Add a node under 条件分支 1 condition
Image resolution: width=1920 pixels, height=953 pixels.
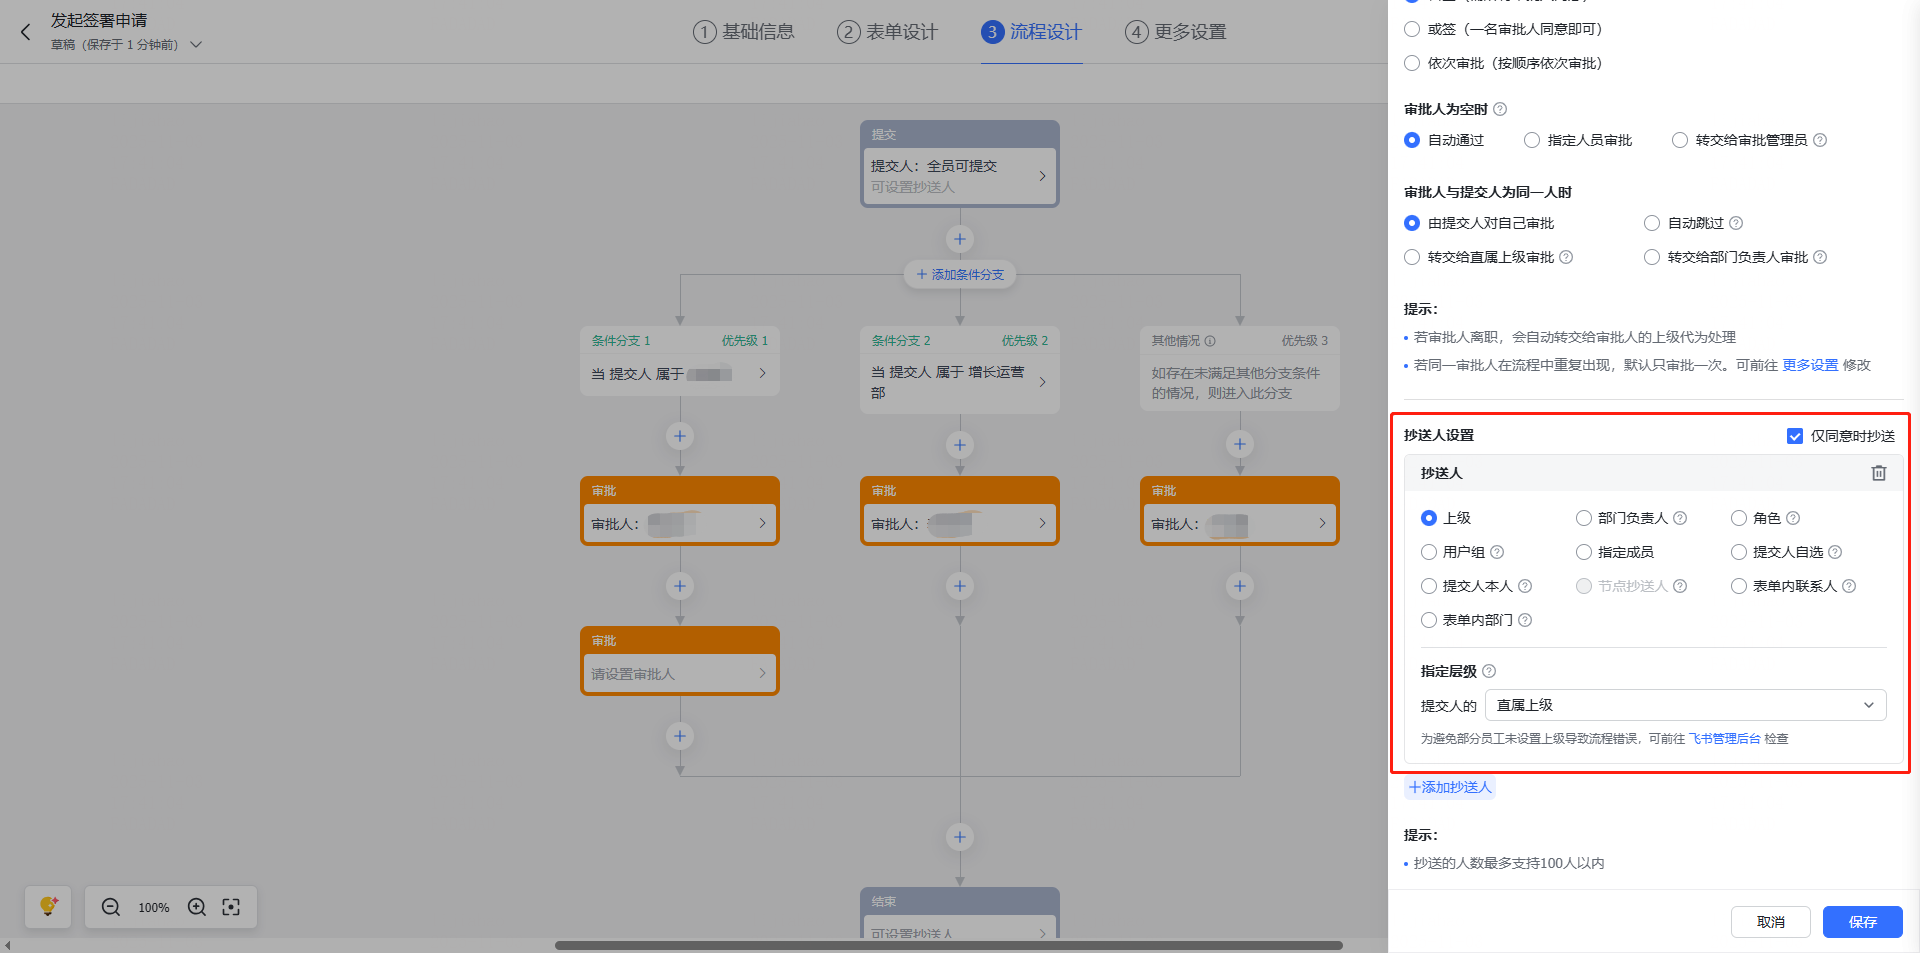[680, 436]
